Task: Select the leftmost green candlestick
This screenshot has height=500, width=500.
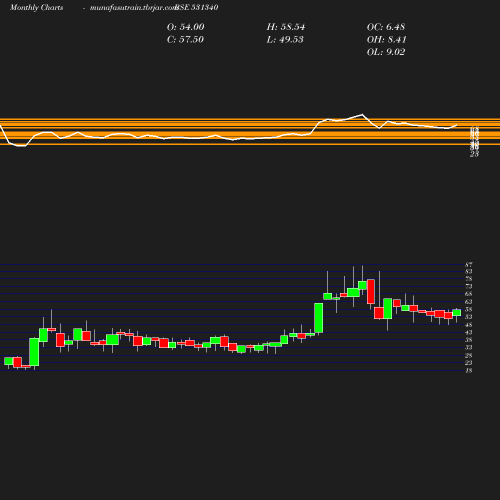Action: pos(8,361)
